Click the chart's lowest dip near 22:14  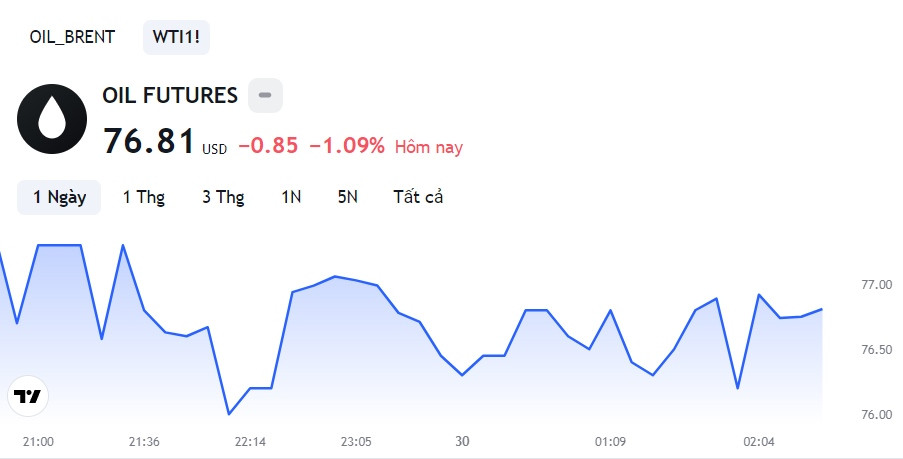229,414
